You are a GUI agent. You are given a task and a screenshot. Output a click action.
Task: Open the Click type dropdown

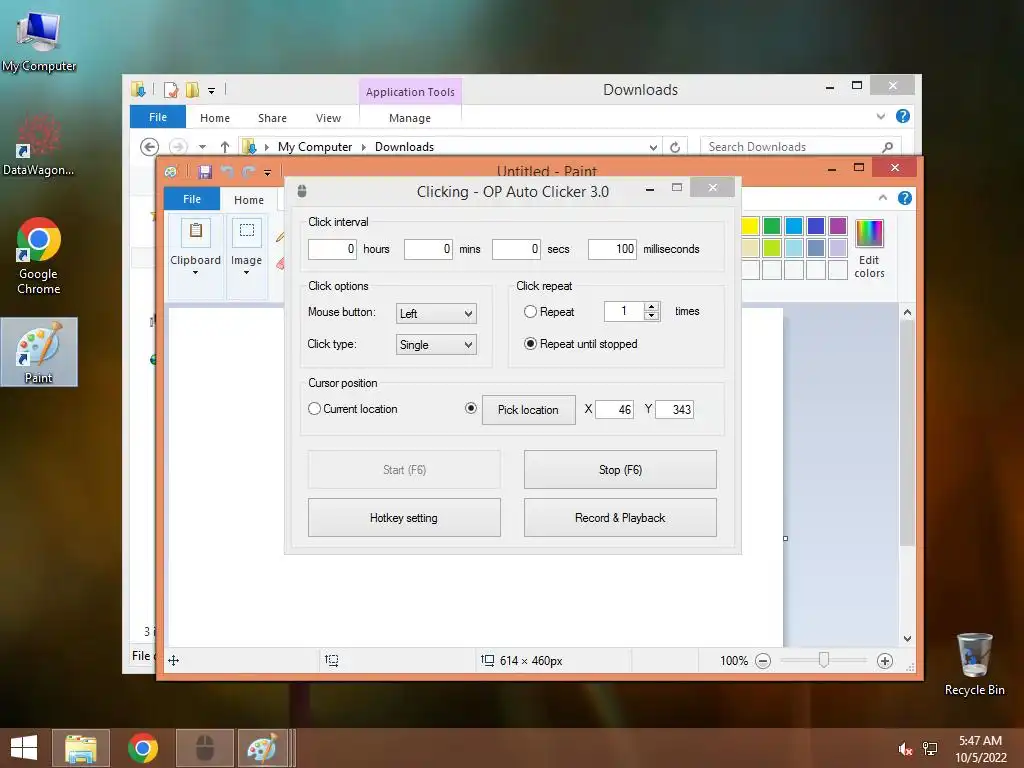click(x=436, y=345)
